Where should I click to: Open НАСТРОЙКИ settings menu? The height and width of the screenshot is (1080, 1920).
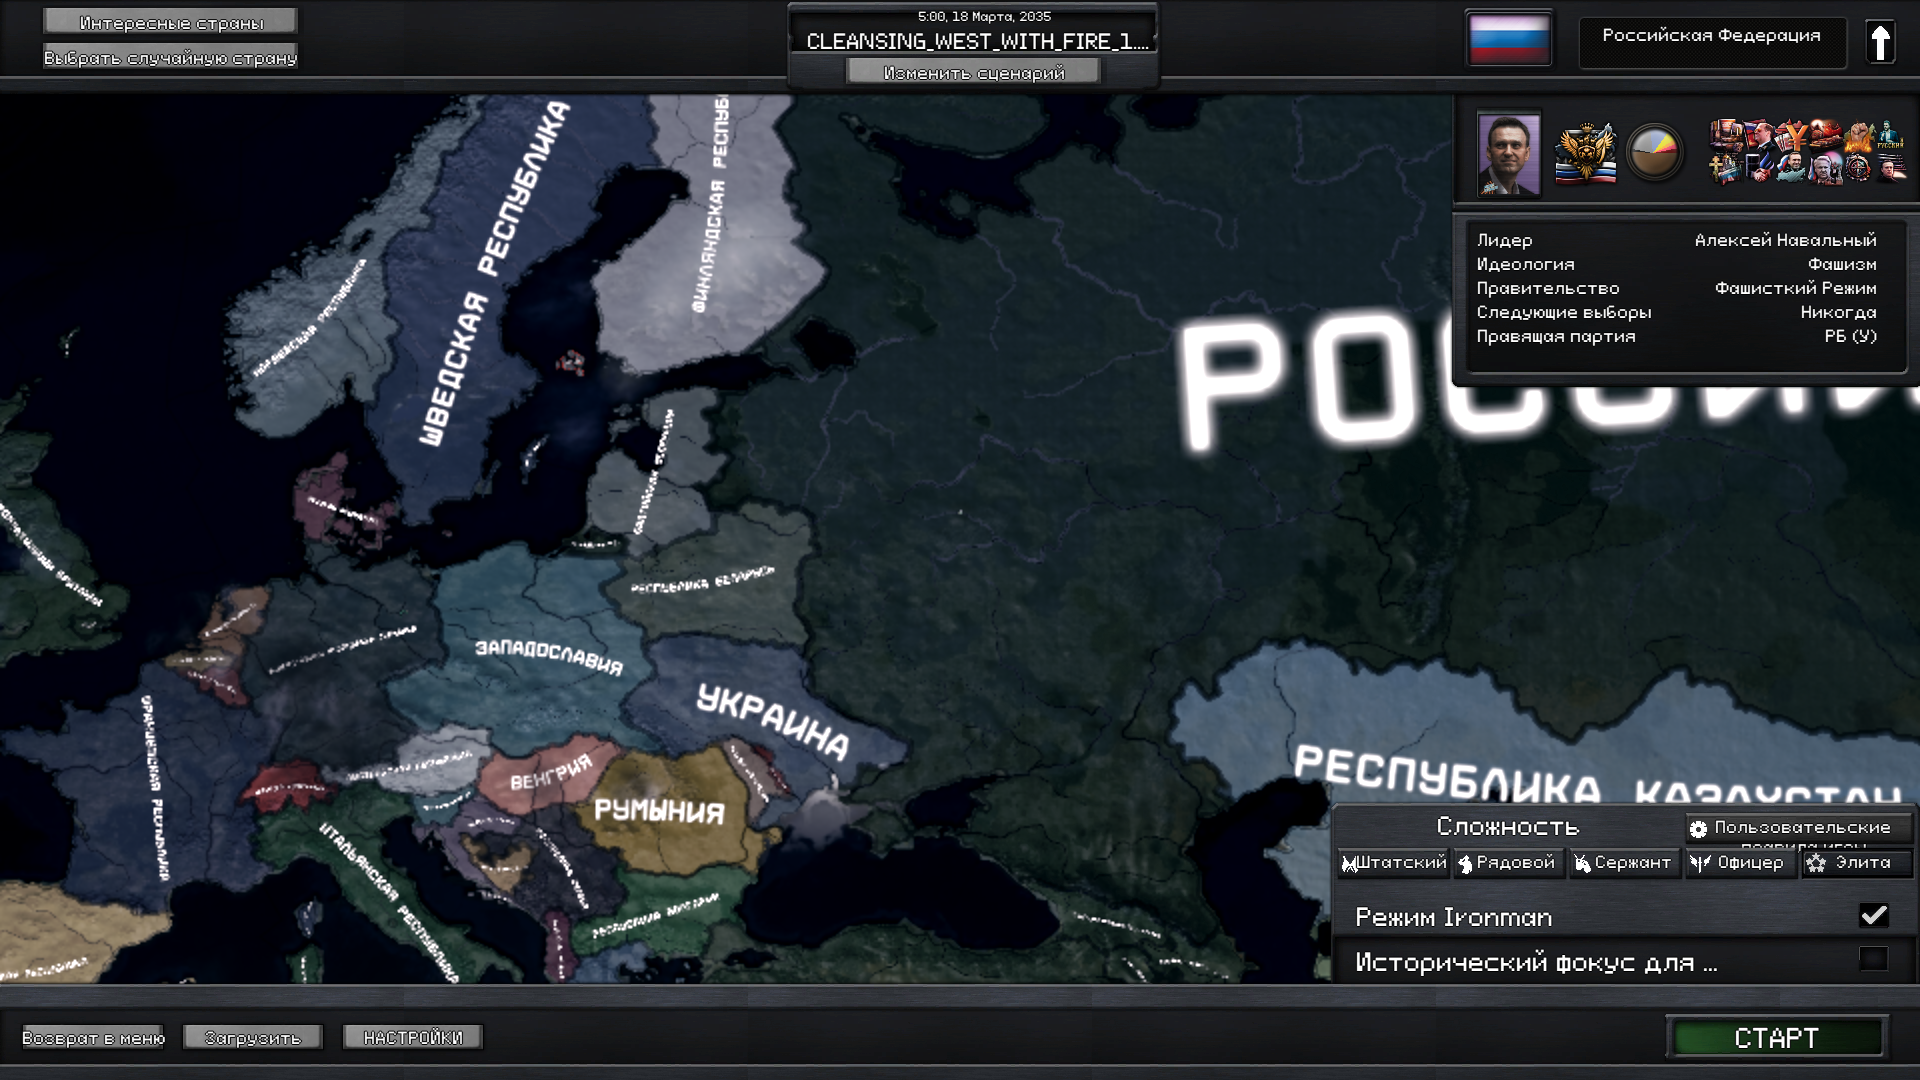tap(413, 1037)
